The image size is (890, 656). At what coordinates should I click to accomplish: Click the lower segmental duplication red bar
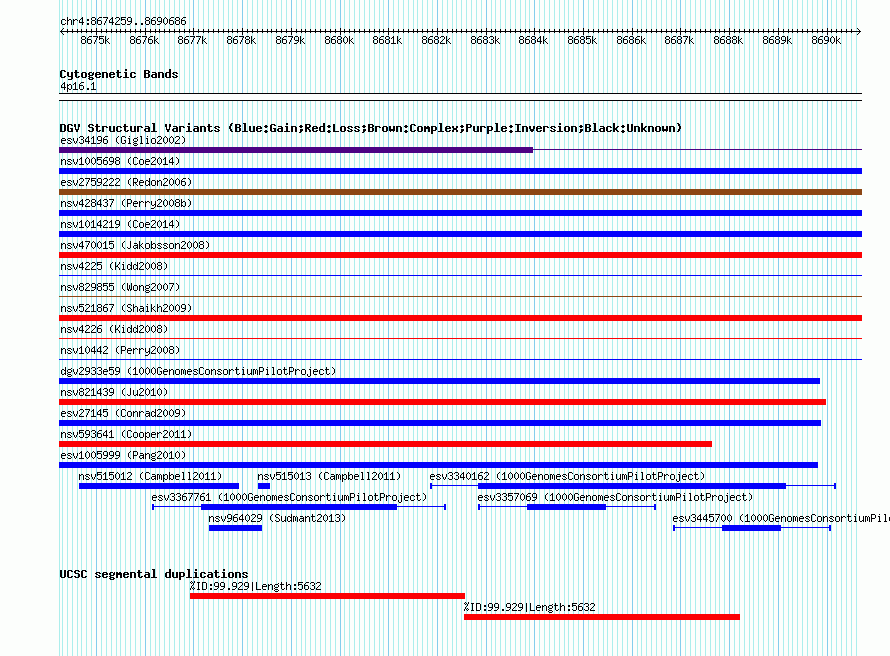pyautogui.click(x=602, y=617)
